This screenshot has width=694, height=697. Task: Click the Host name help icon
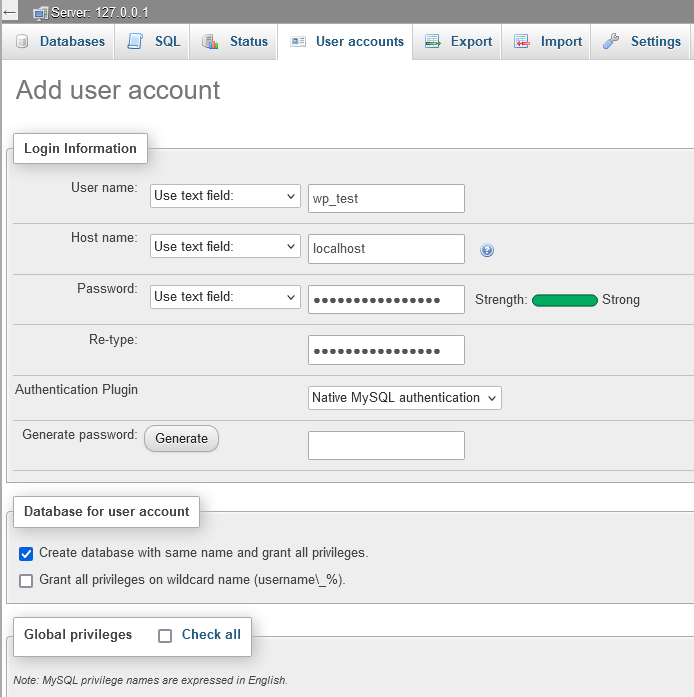click(x=487, y=250)
